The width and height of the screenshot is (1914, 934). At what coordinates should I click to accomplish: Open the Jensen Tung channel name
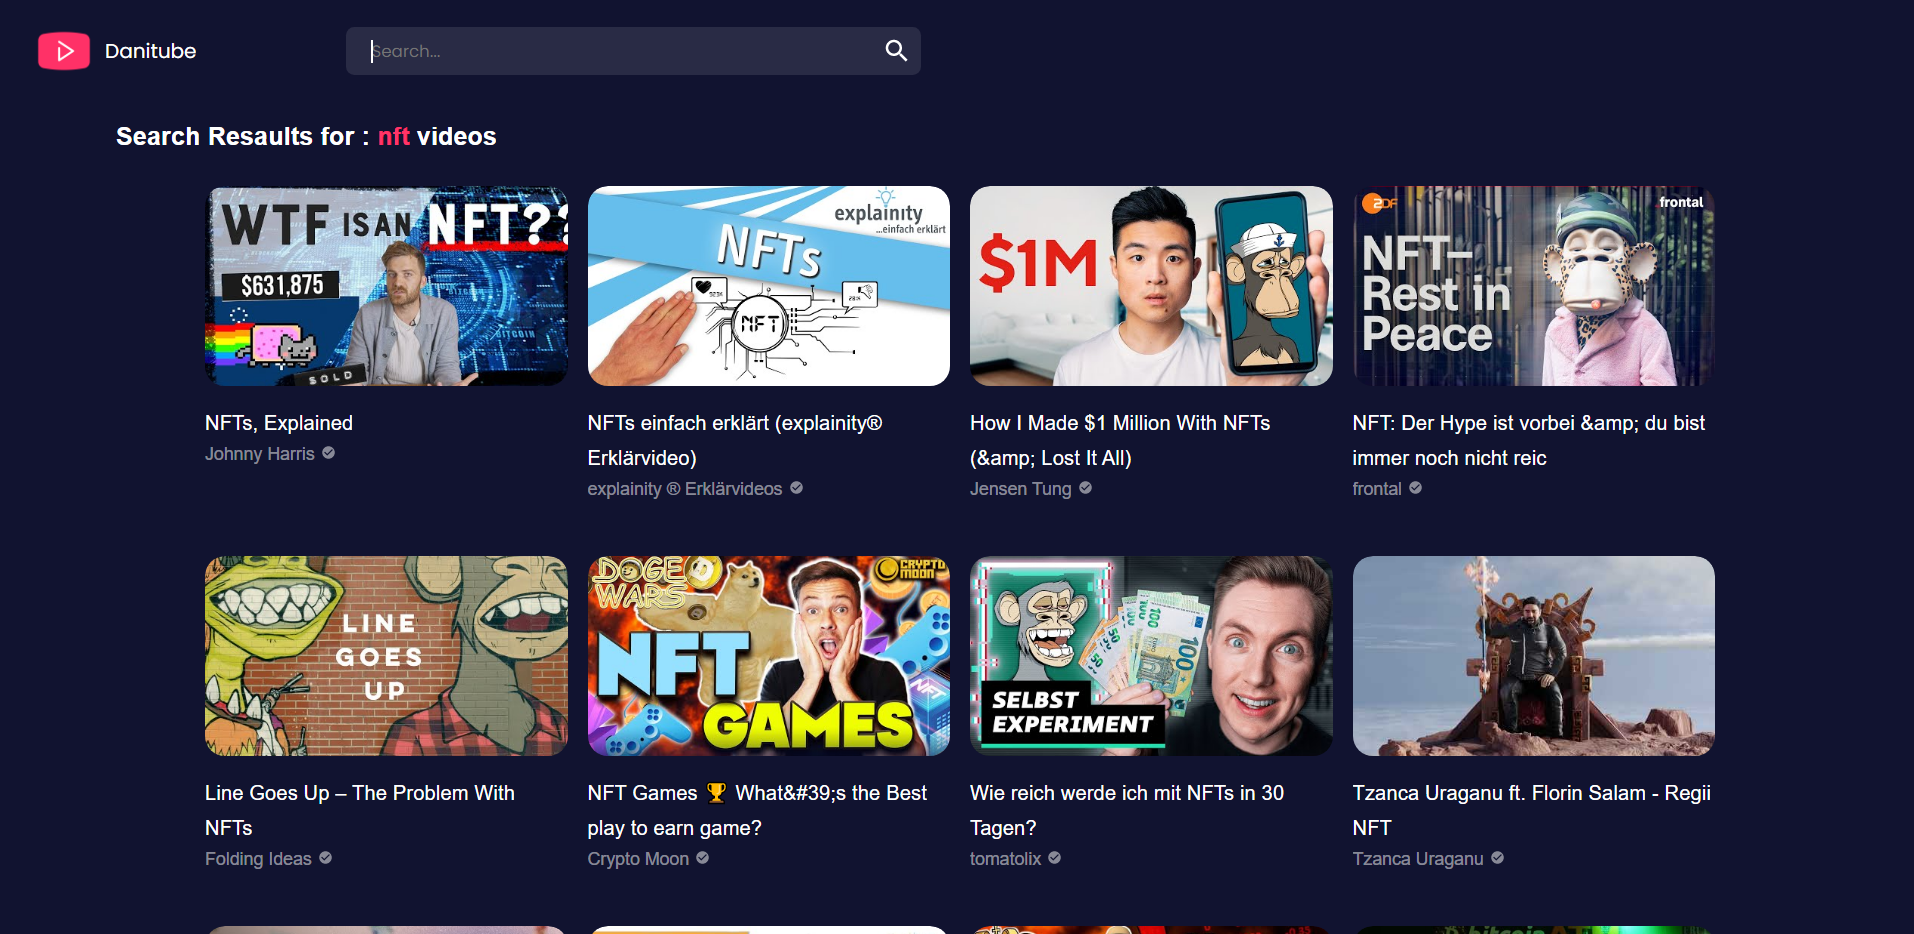pyautogui.click(x=1020, y=489)
